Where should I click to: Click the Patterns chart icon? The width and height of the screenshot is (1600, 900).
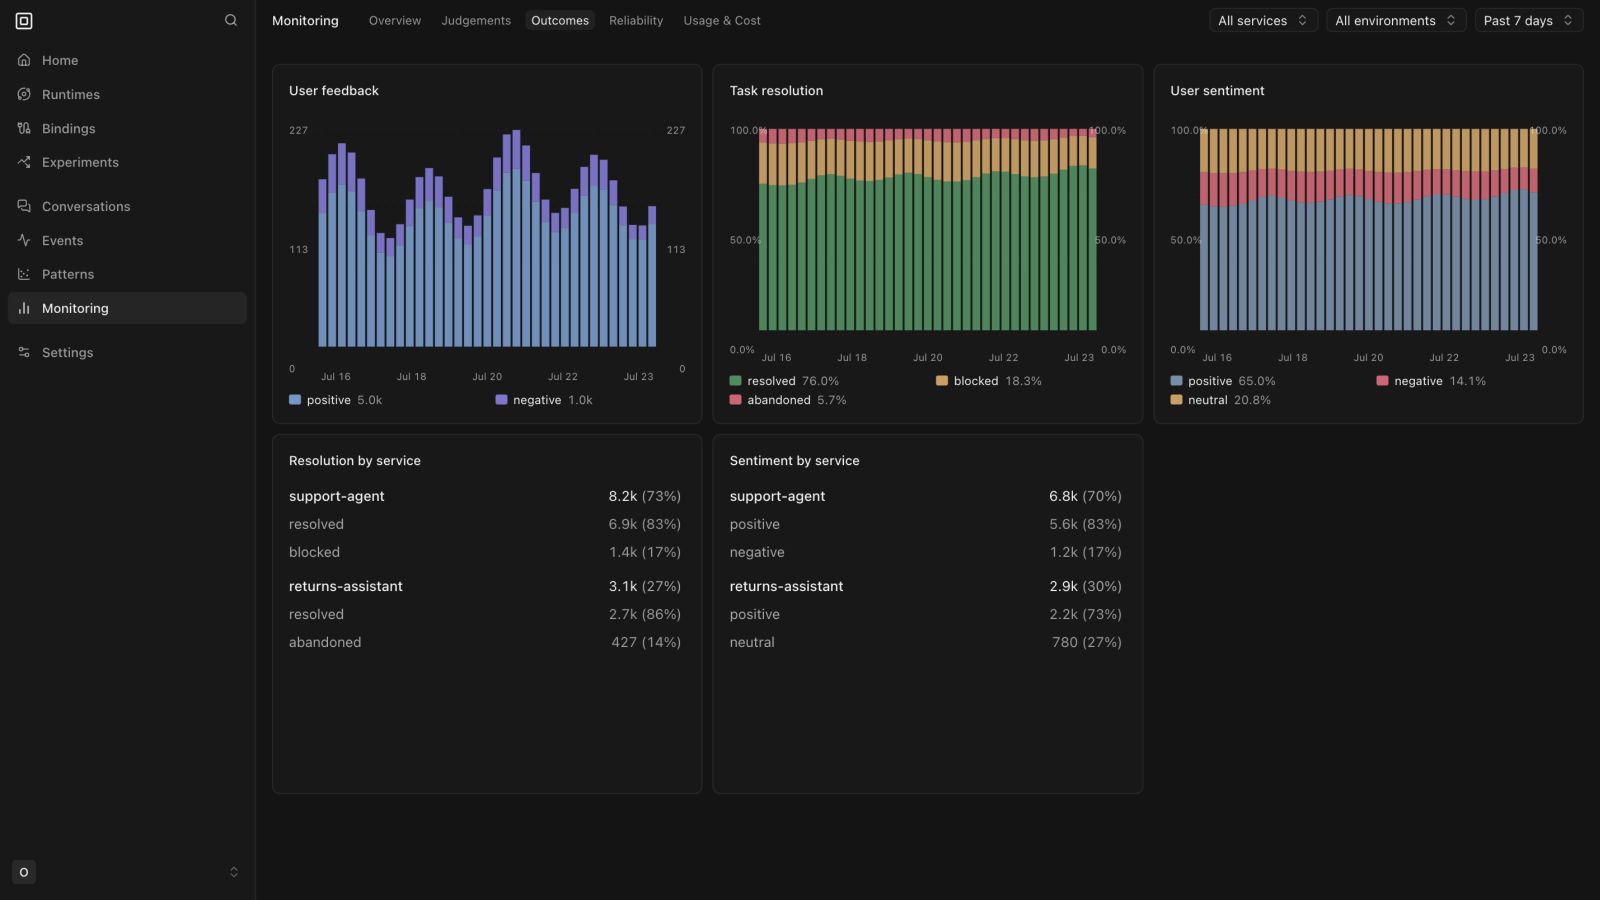click(x=24, y=274)
